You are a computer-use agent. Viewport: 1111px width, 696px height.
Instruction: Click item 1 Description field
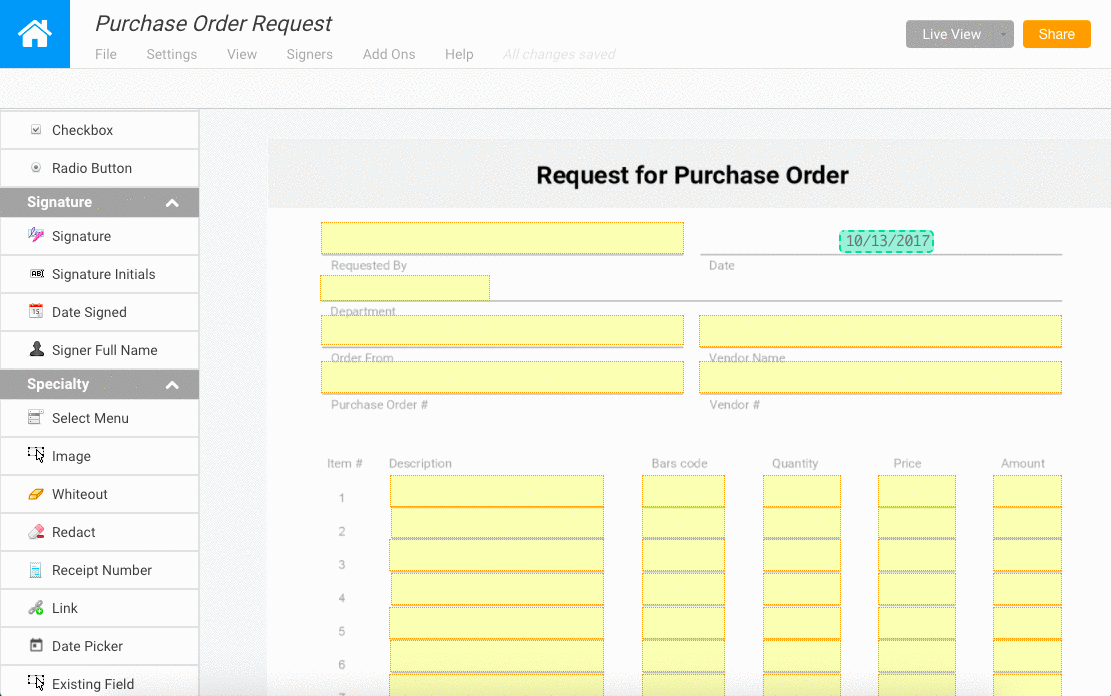[x=497, y=491]
